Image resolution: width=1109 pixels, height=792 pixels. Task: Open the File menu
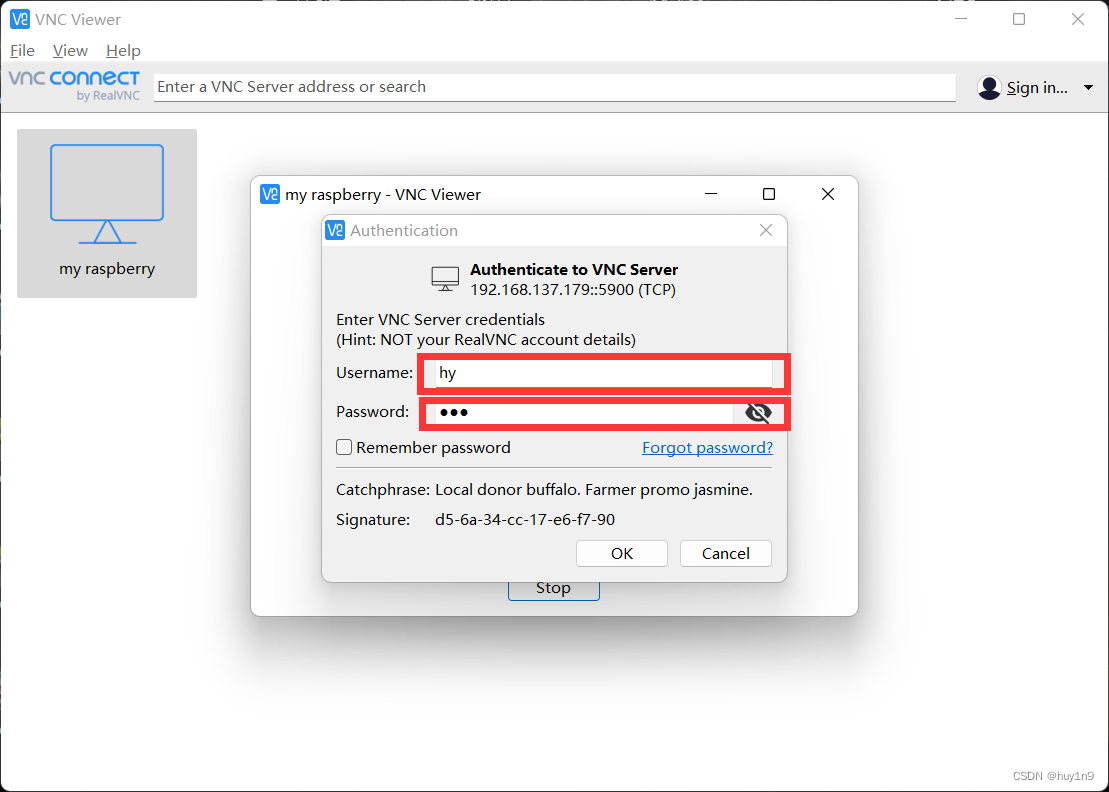[x=23, y=51]
